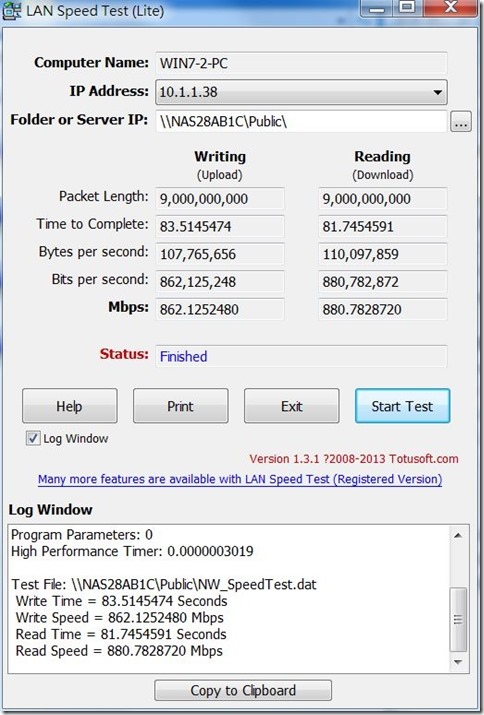
Task: Click the Status field showing Finished
Action: 301,356
